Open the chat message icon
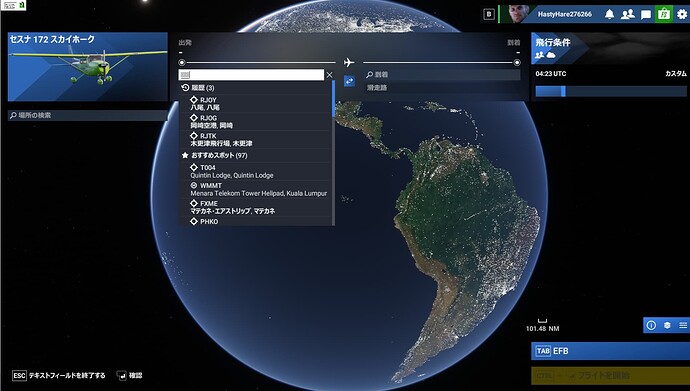690x391 pixels. [646, 15]
